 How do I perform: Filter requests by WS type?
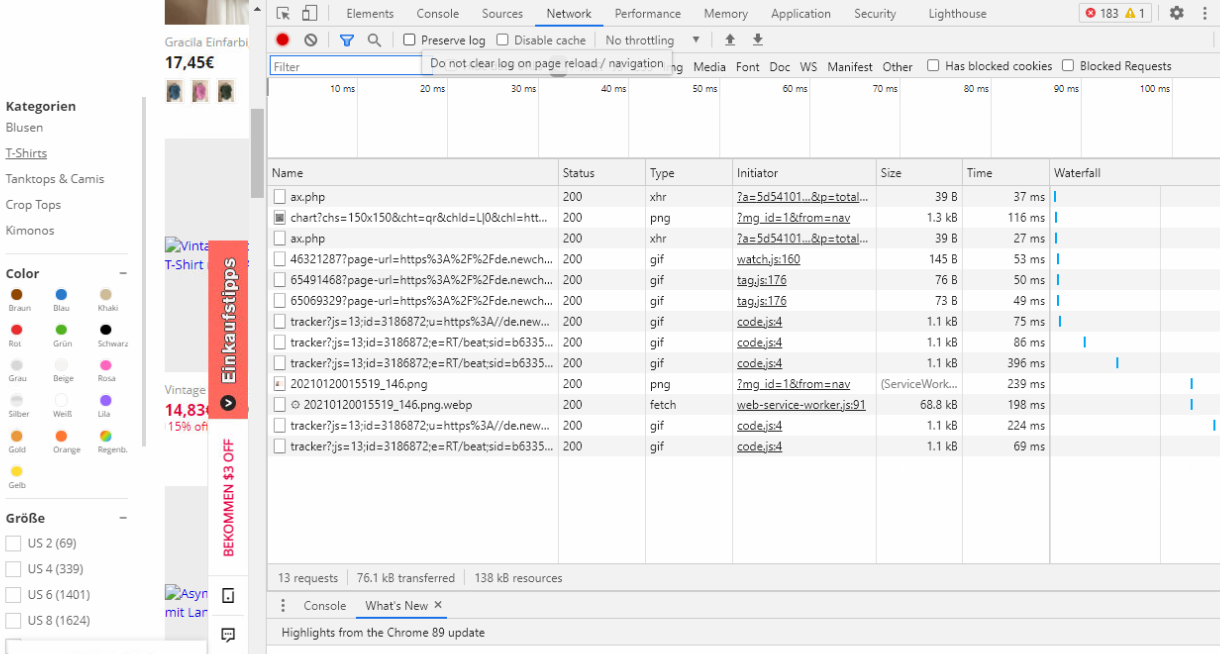[808, 67]
